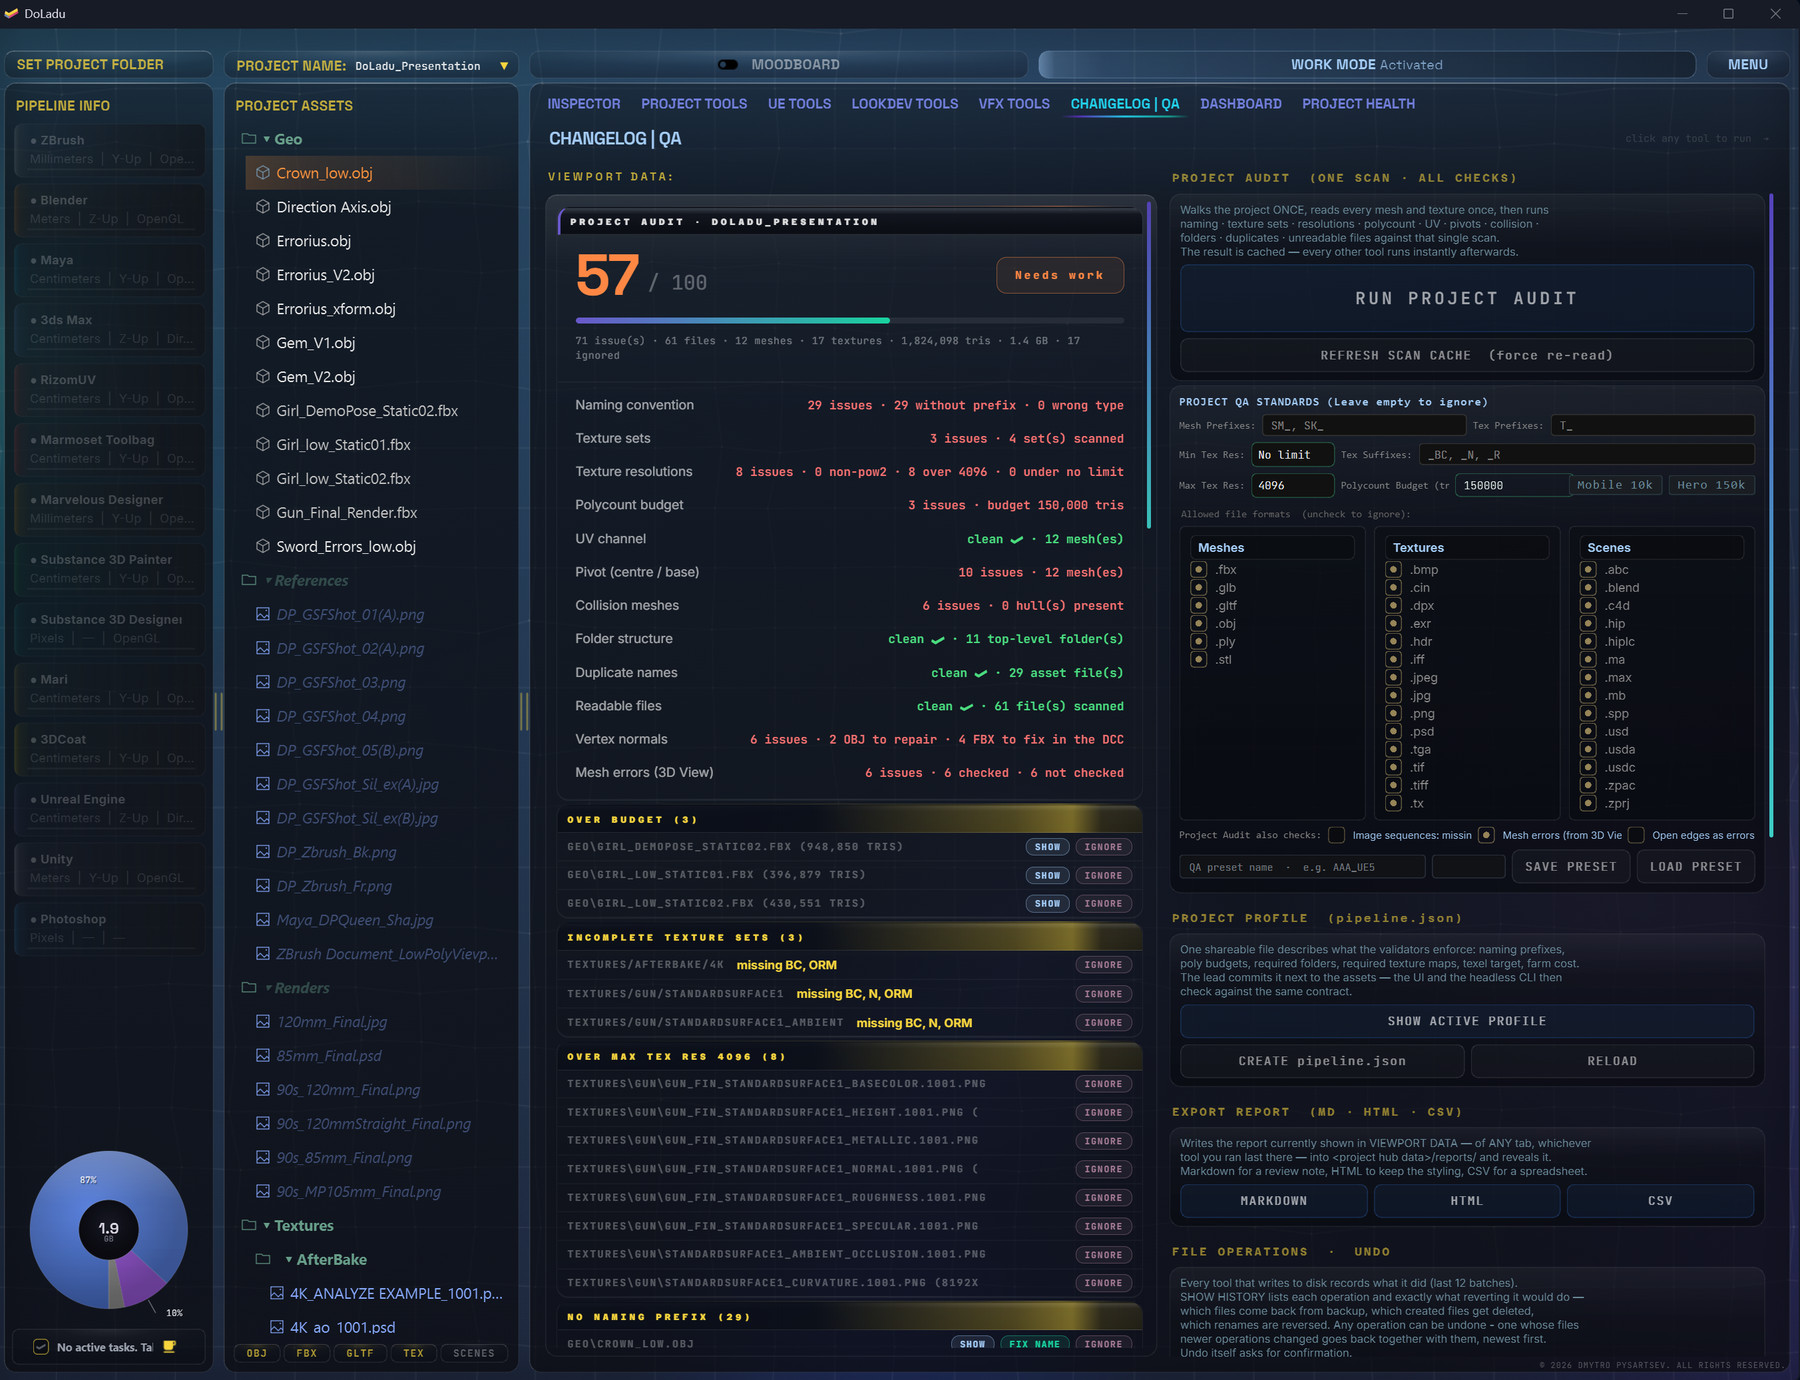Click the image icon beside 4K_ANALYZE EXAMPLE_1001
Screen dimensions: 1800x1380
(x=277, y=1293)
